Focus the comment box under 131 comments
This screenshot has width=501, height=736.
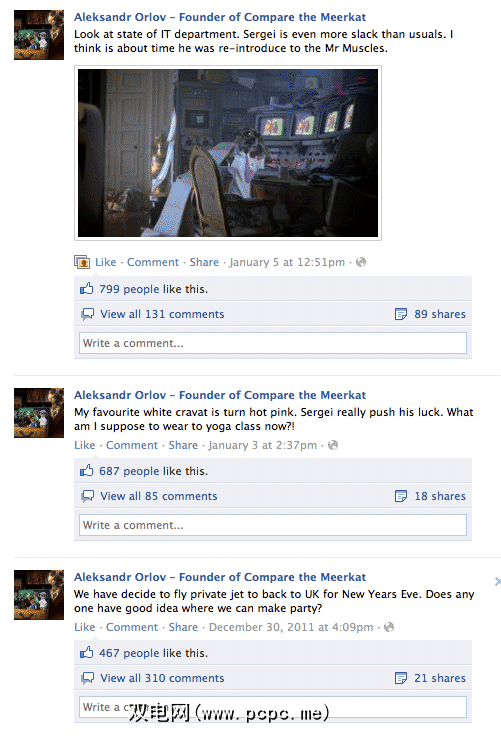pos(273,343)
